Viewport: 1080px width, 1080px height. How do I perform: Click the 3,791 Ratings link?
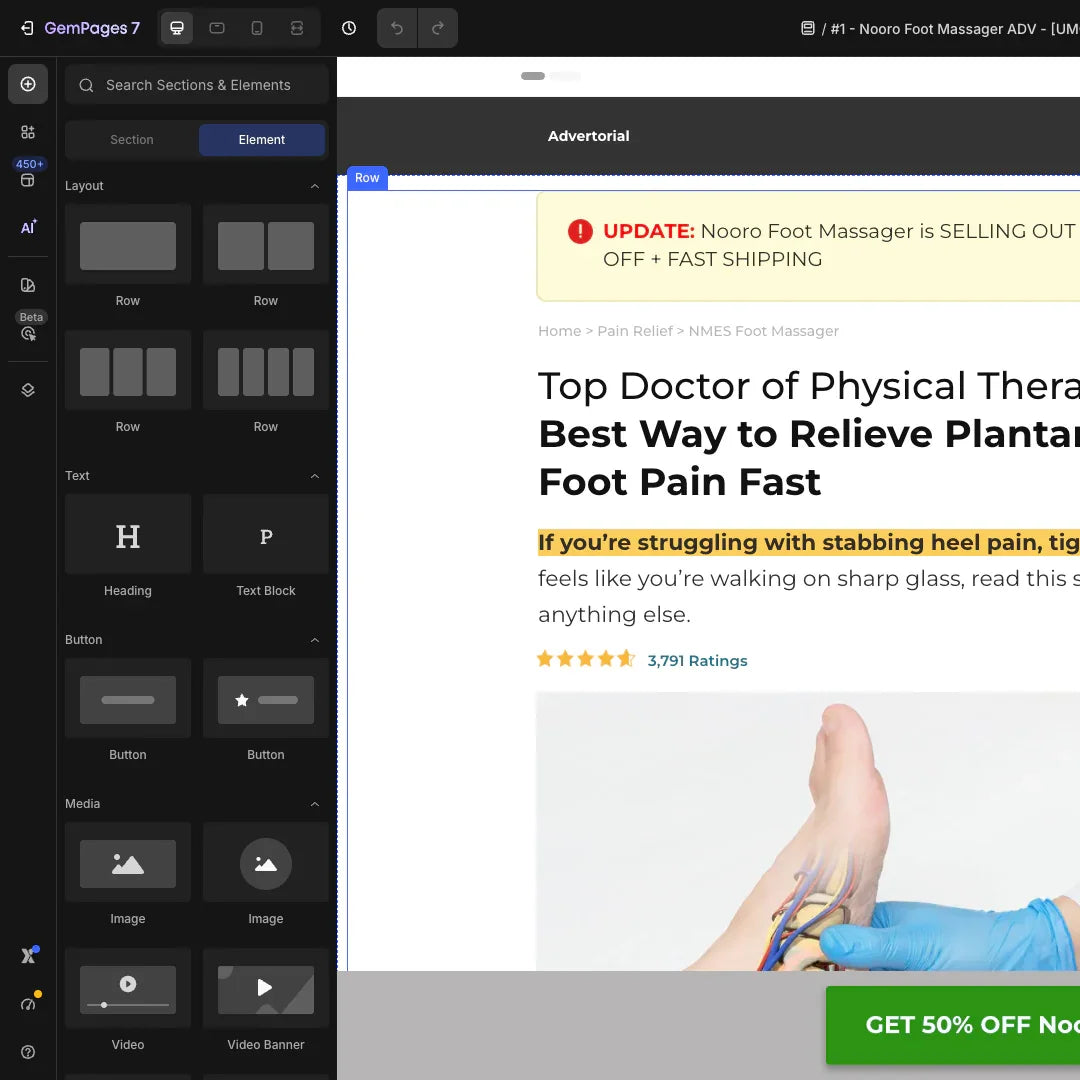697,661
